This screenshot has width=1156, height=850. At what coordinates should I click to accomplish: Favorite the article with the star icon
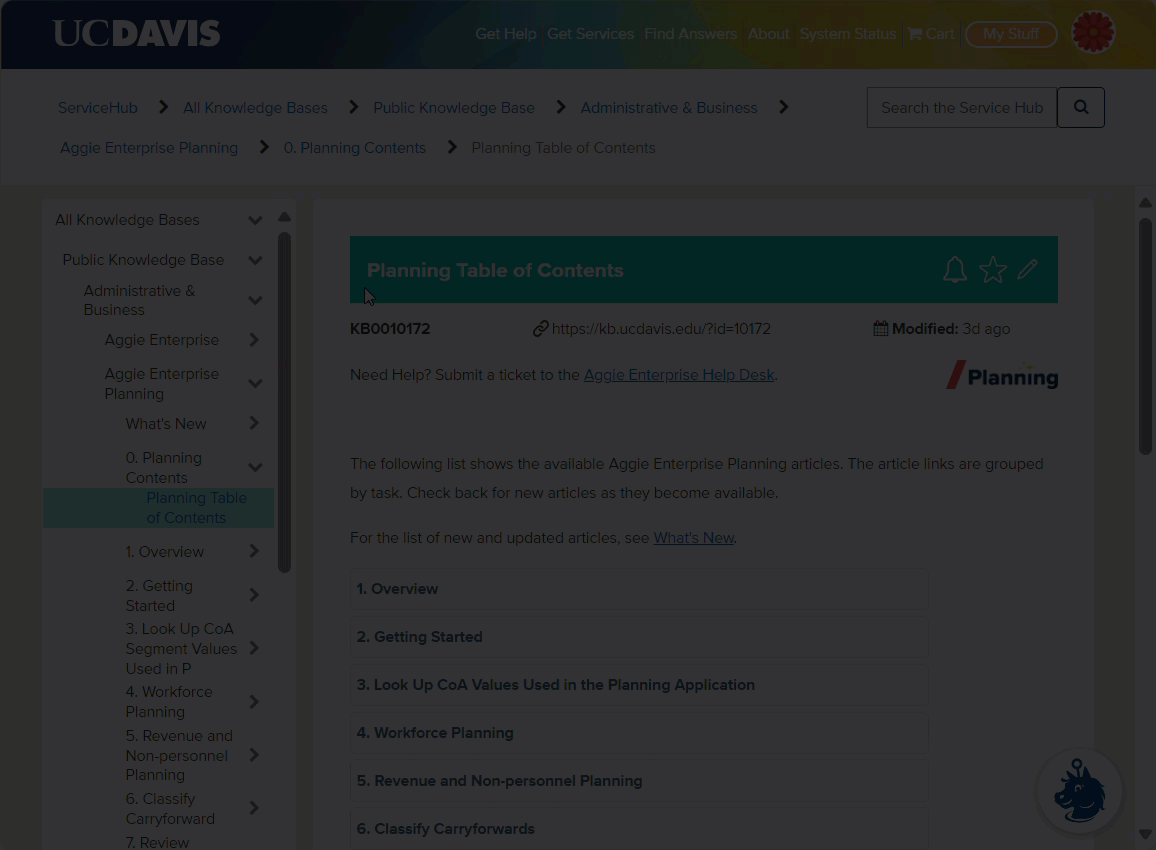pos(993,270)
